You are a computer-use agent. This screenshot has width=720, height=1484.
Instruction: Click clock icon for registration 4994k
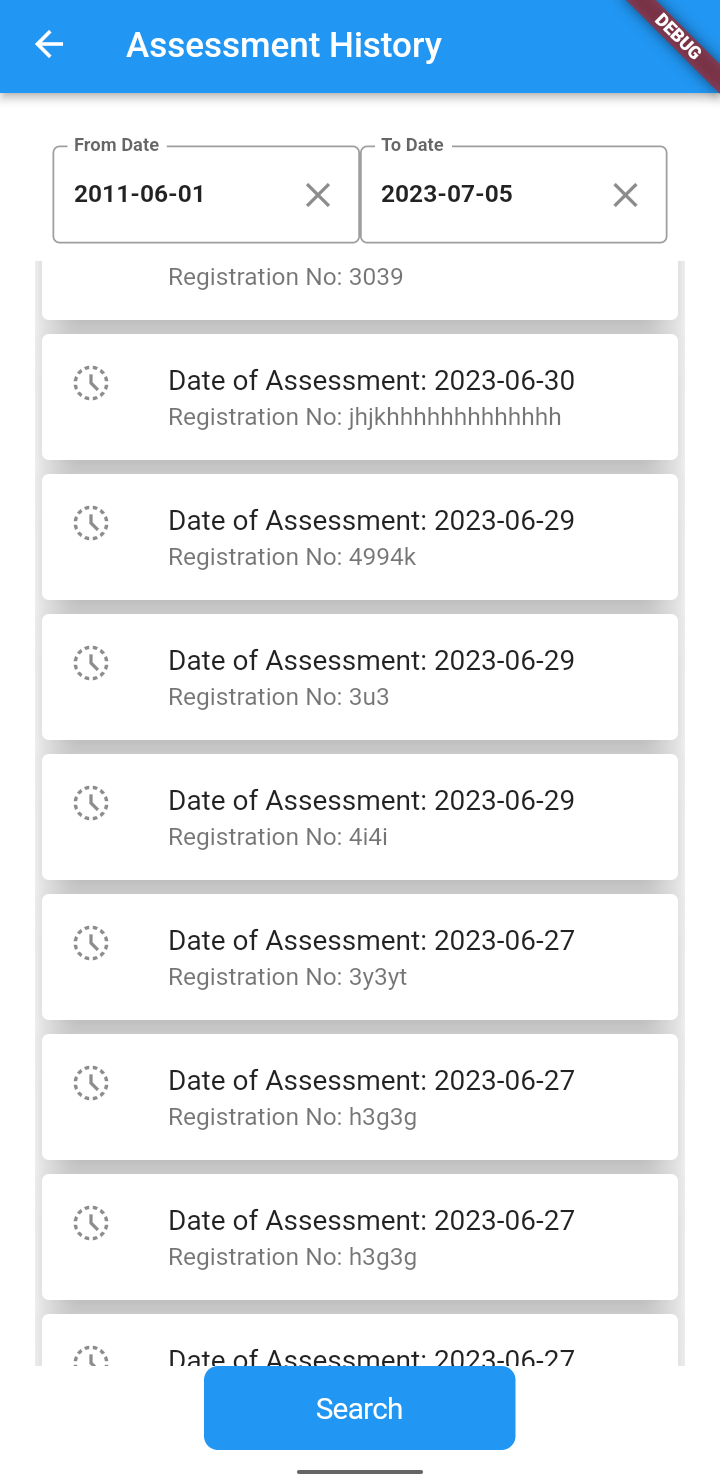point(91,523)
